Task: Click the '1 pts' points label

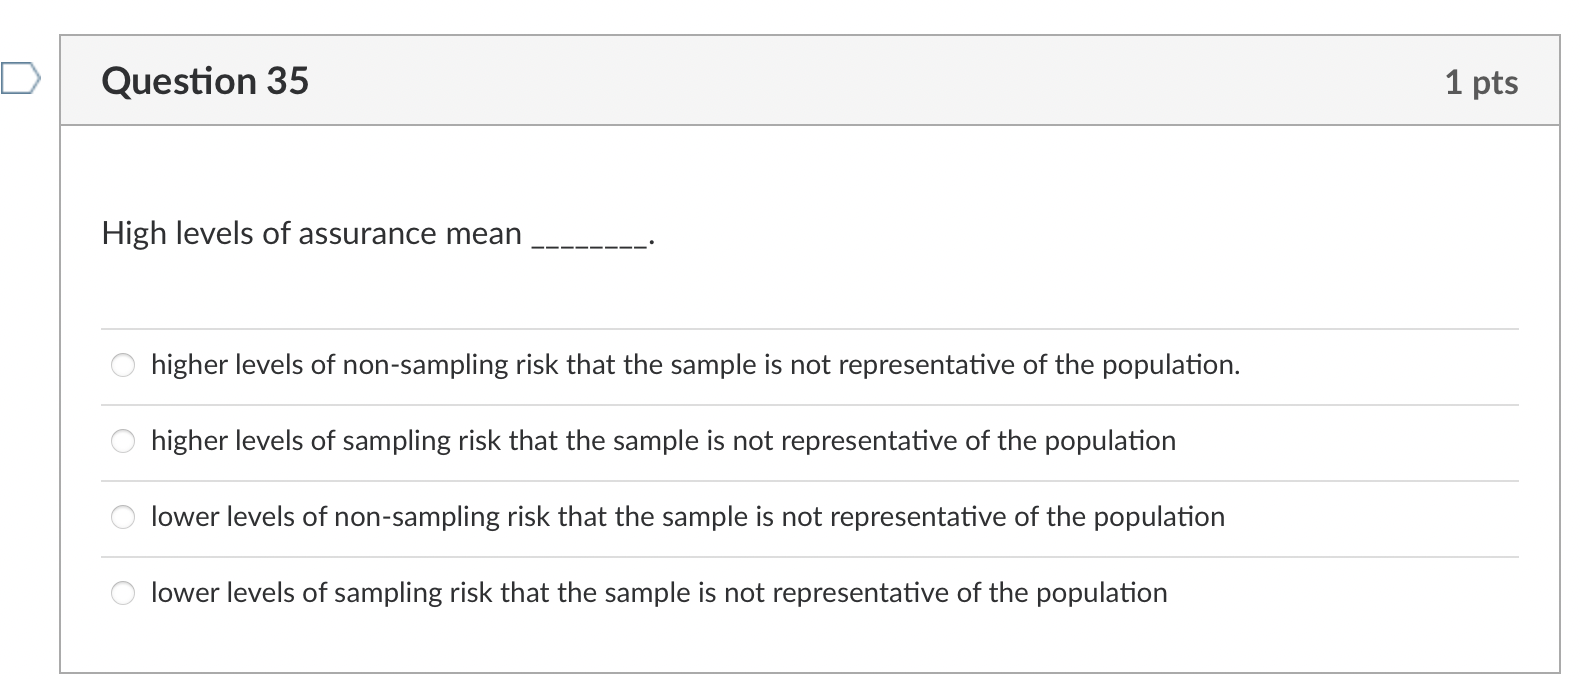Action: point(1481,82)
